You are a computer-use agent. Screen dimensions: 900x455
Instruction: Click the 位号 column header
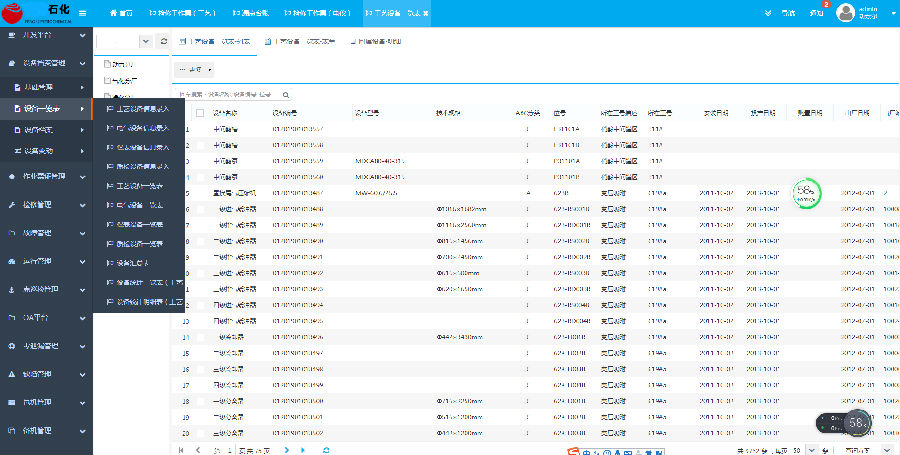click(560, 113)
